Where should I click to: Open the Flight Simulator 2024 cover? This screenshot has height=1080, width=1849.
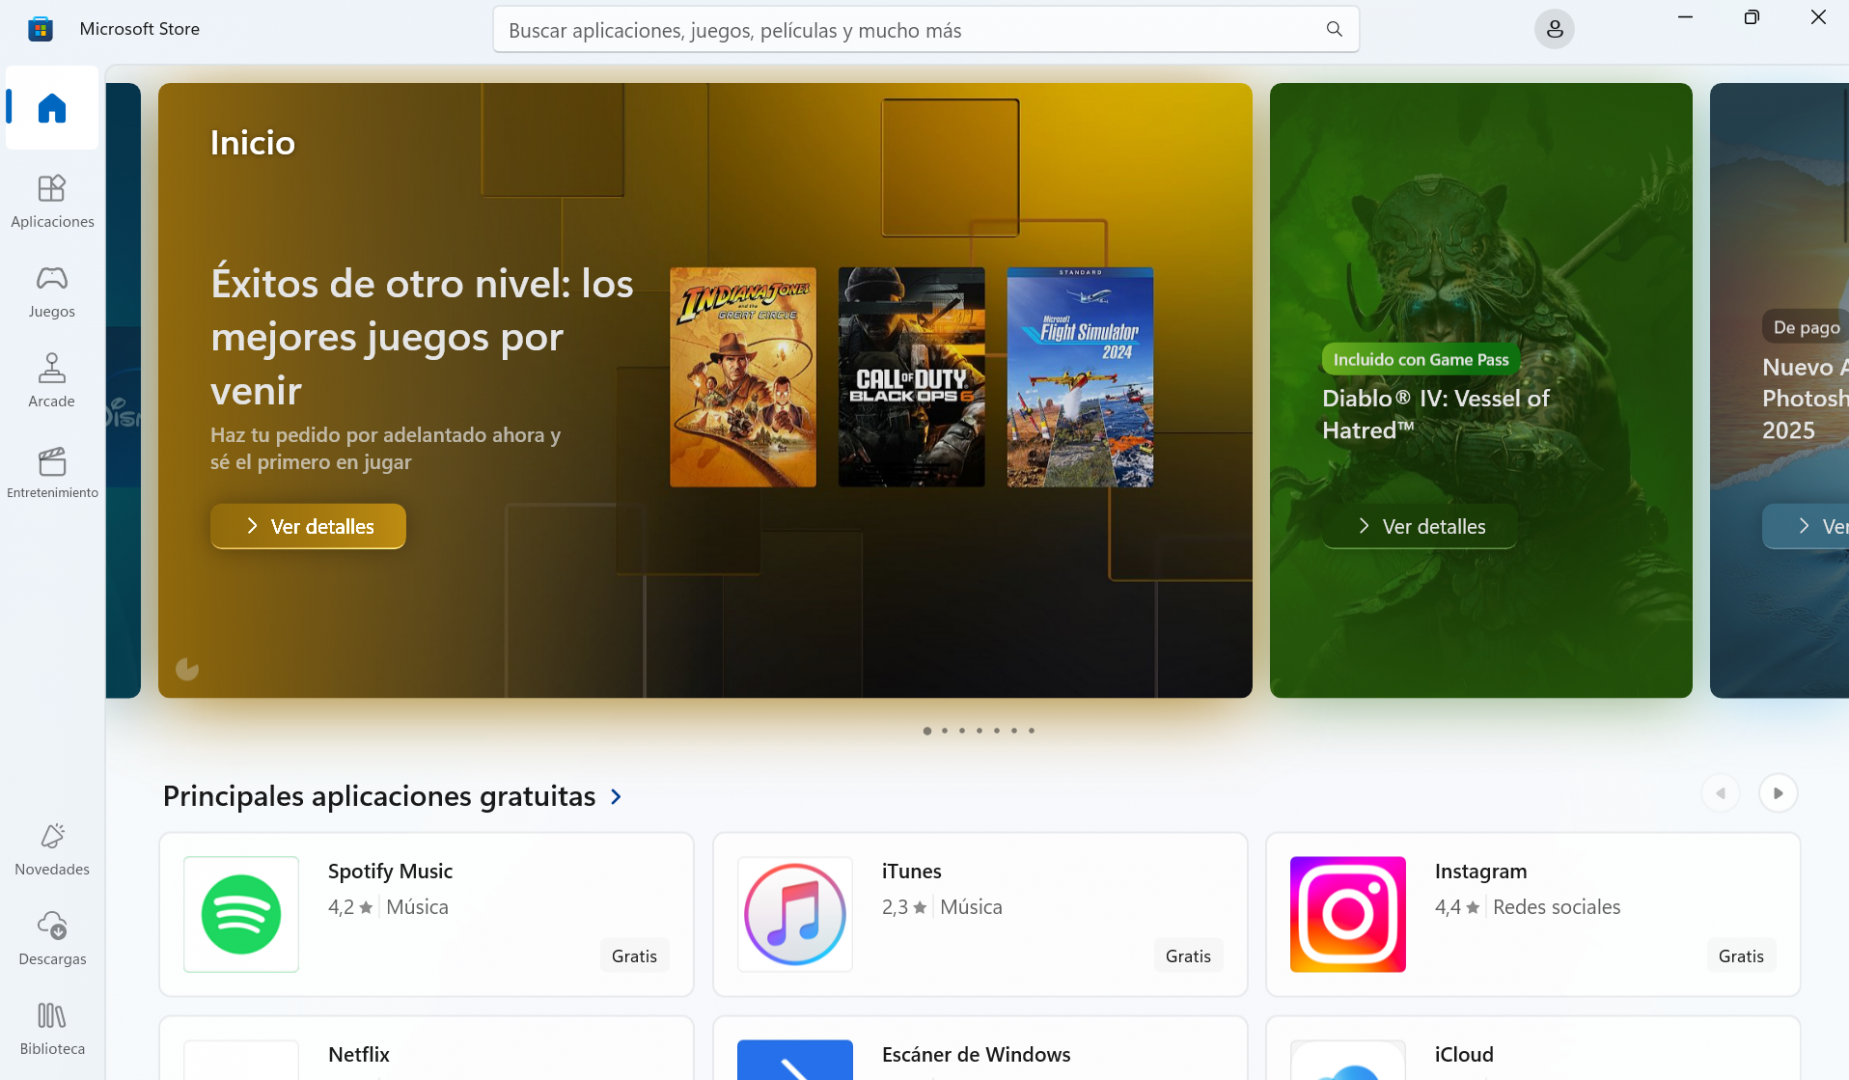click(1079, 377)
